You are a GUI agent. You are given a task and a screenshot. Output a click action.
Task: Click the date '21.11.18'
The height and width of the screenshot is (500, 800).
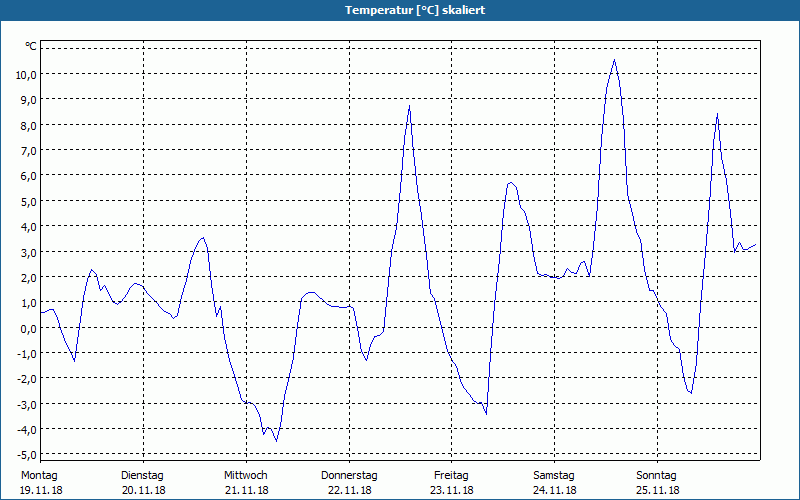pos(246,490)
